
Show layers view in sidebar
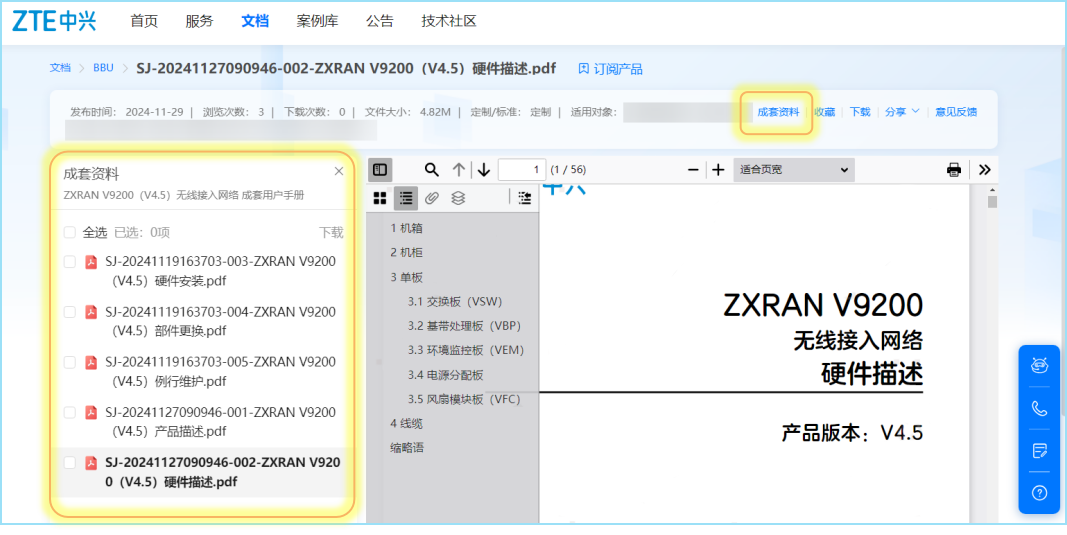pos(458,198)
